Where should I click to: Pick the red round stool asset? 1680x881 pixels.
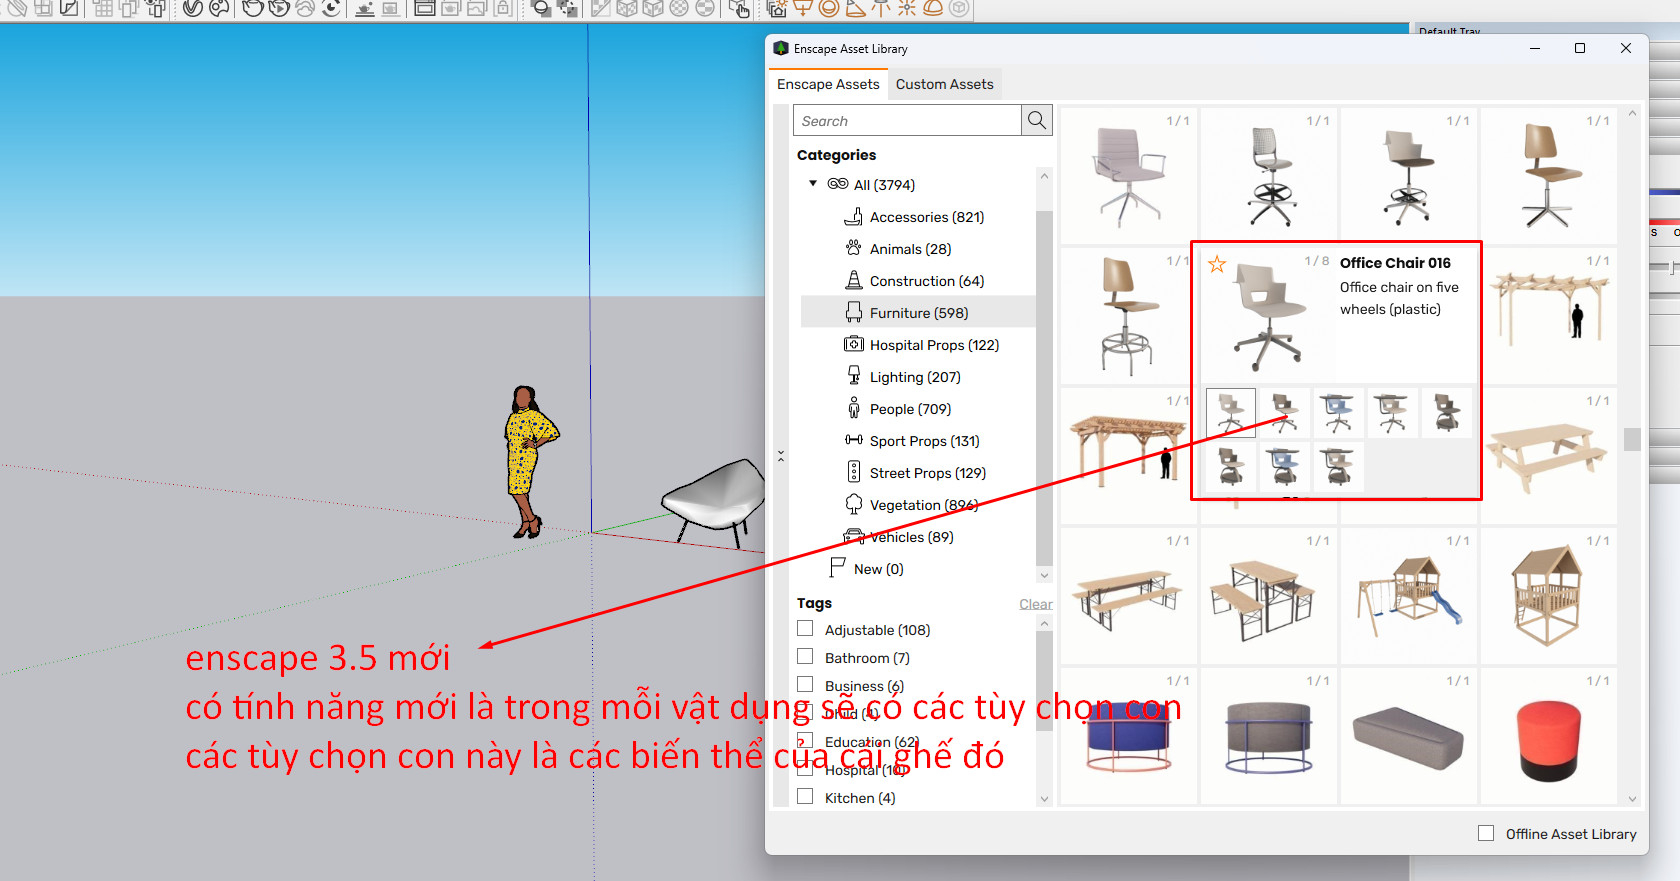[1548, 738]
